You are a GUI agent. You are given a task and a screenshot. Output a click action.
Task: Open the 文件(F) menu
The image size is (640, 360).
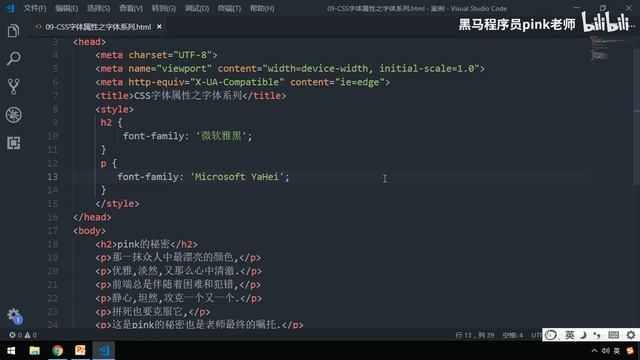[x=35, y=8]
